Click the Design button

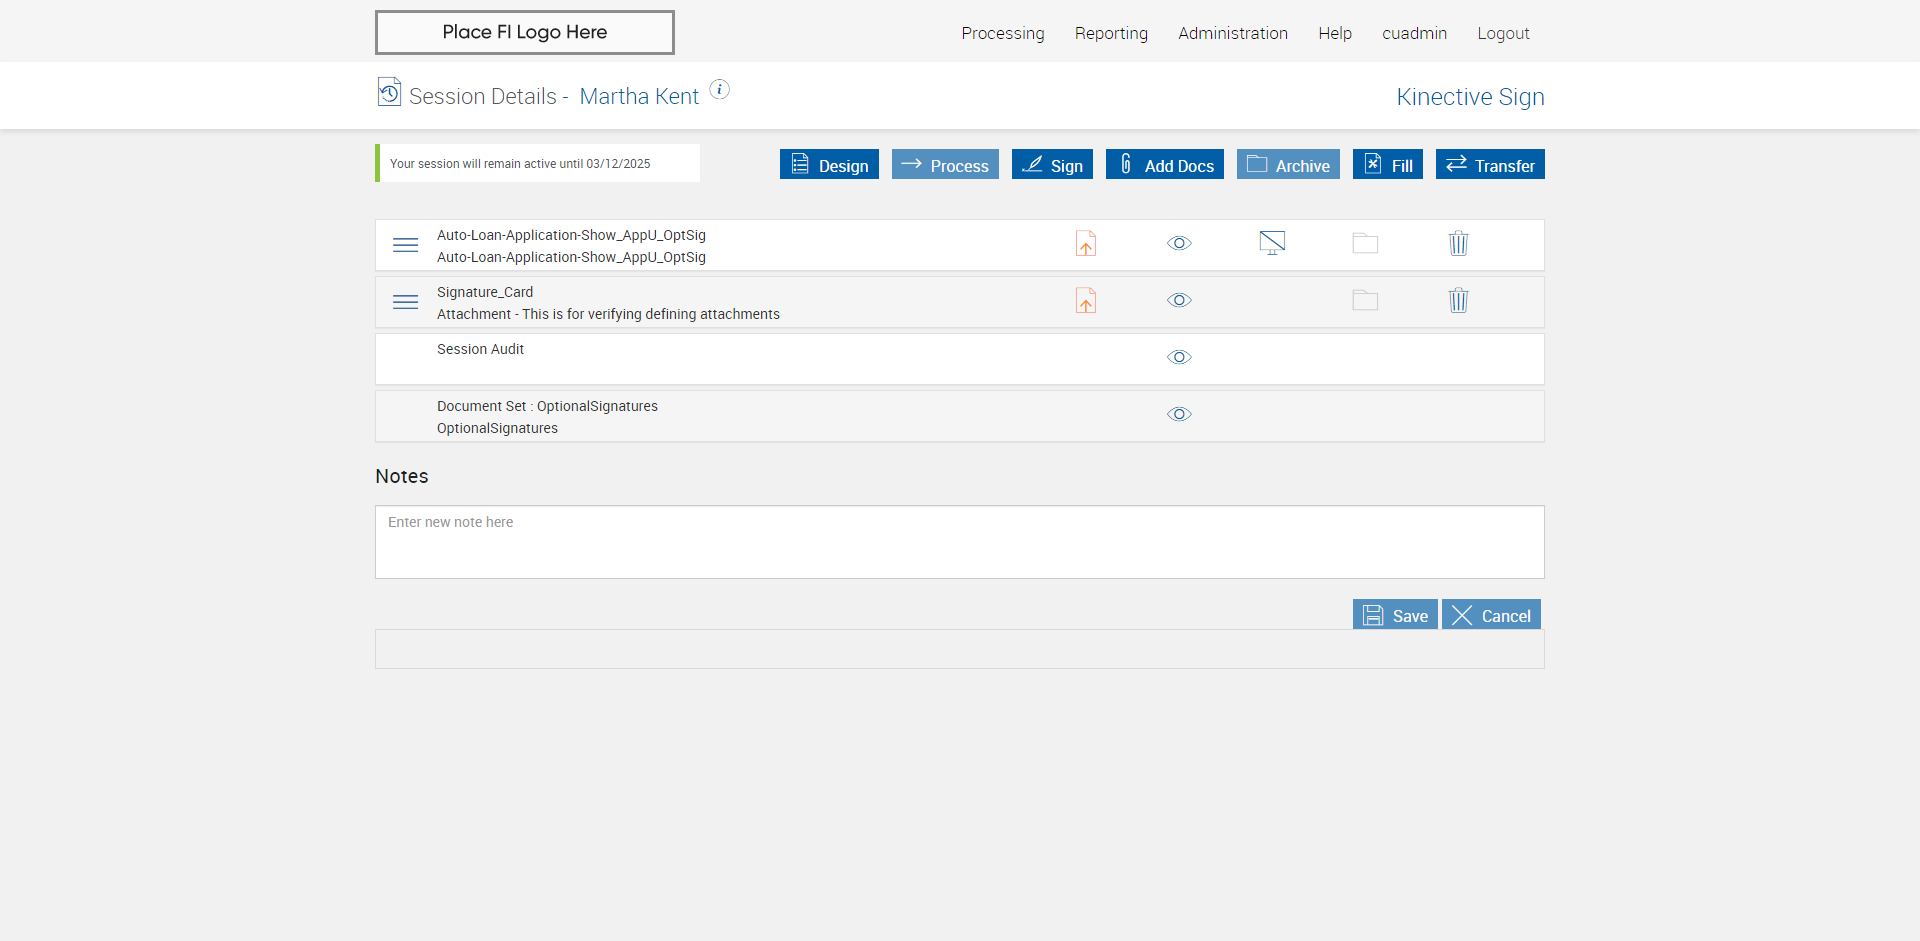click(x=829, y=164)
